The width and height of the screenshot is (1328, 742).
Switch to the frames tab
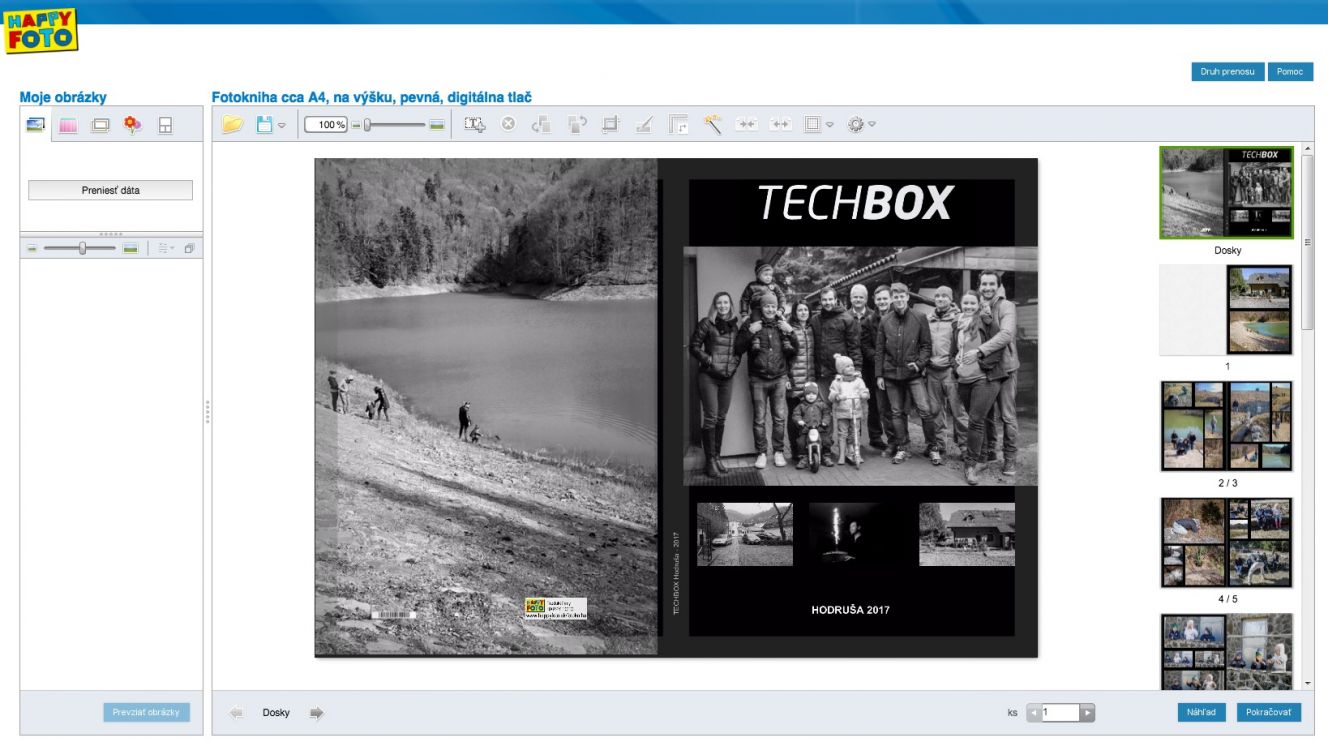[100, 125]
